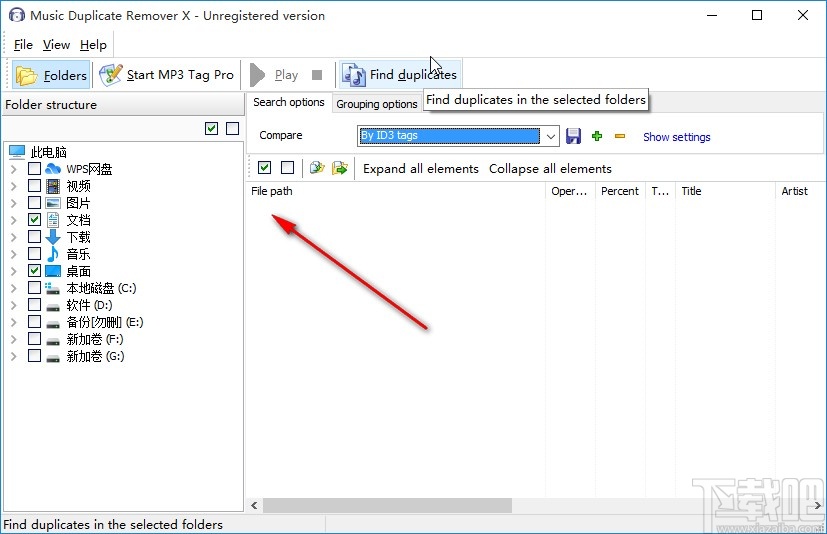The image size is (827, 534).
Task: Expand the 新加卷 (G:) tree node
Action: click(14, 356)
